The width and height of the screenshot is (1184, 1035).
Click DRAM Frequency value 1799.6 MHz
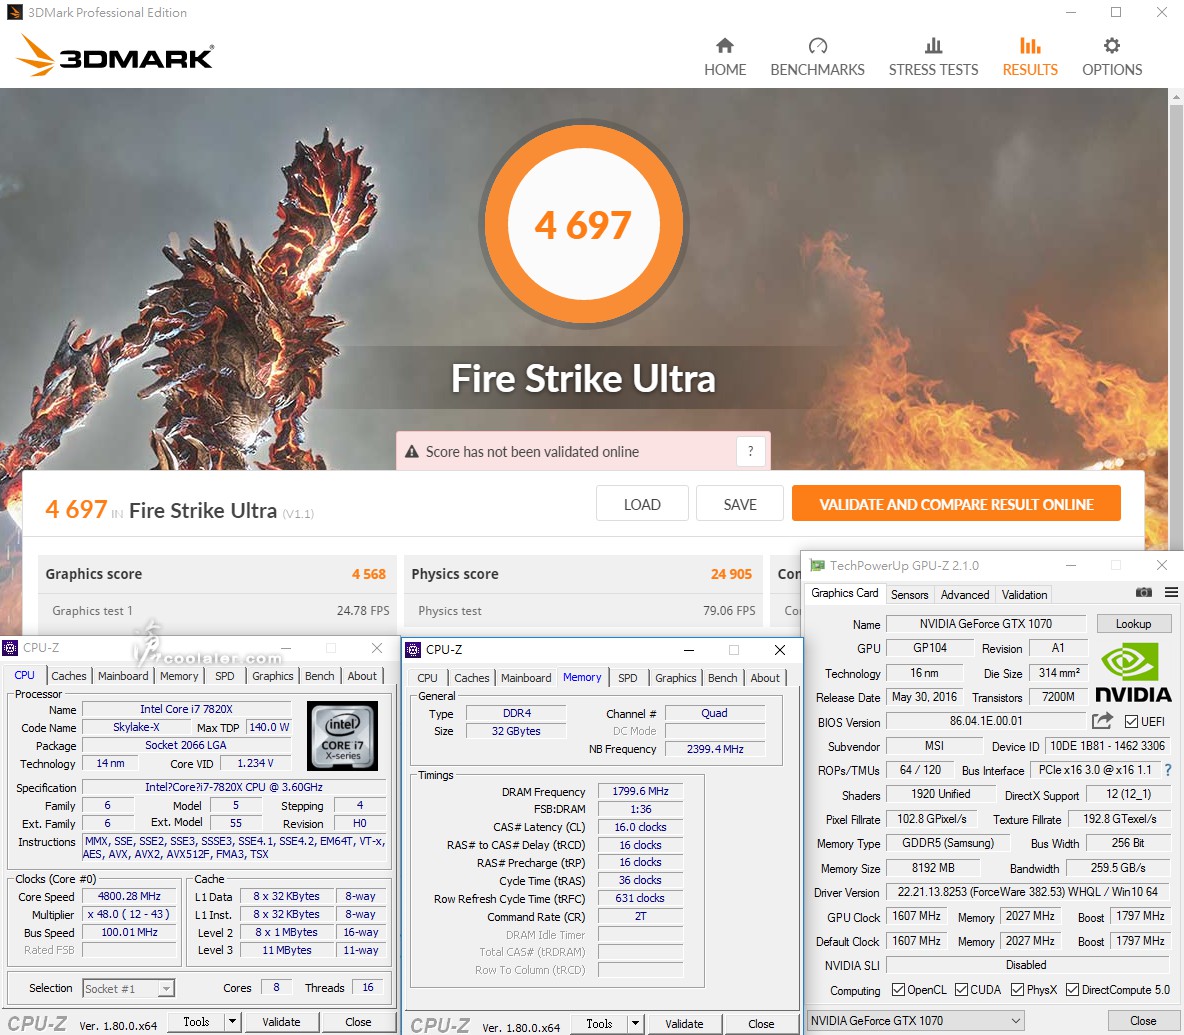pos(640,791)
